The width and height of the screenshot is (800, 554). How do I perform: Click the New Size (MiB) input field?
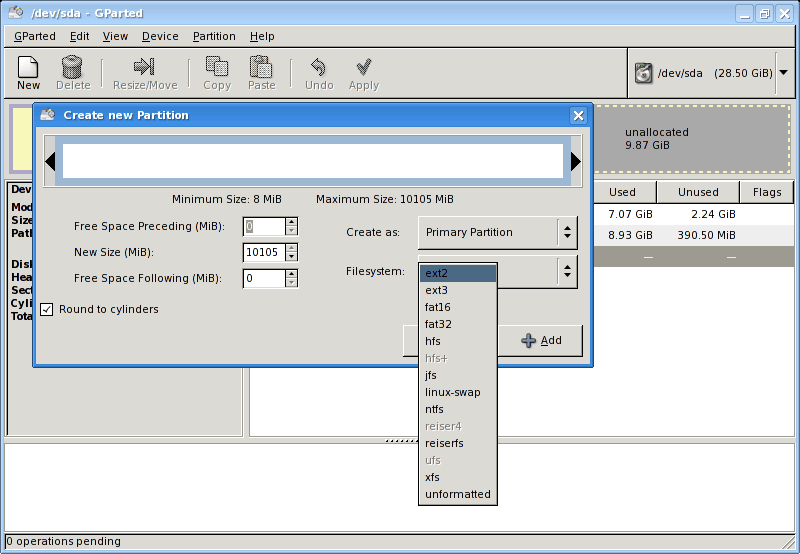[x=264, y=252]
